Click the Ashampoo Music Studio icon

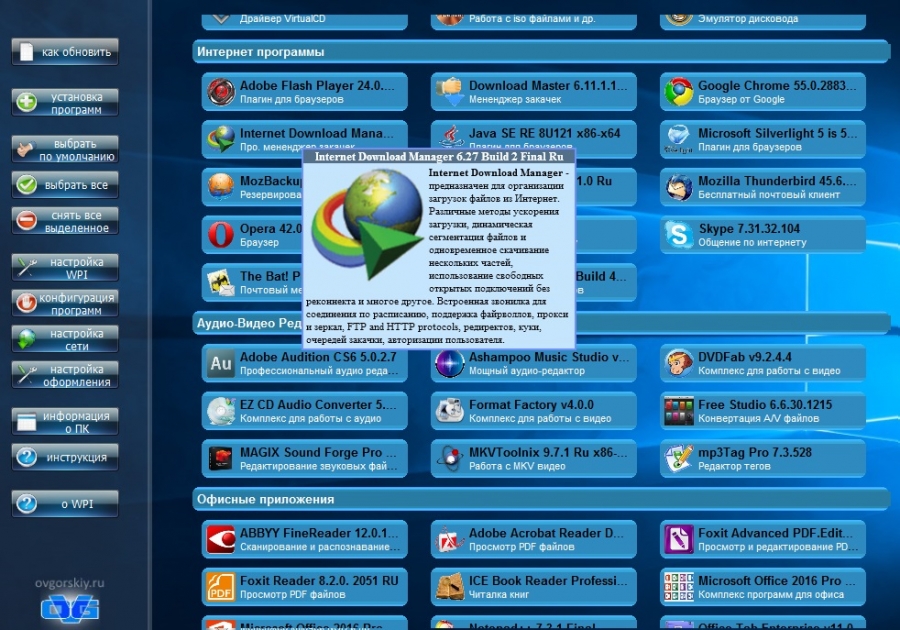pyautogui.click(x=449, y=363)
